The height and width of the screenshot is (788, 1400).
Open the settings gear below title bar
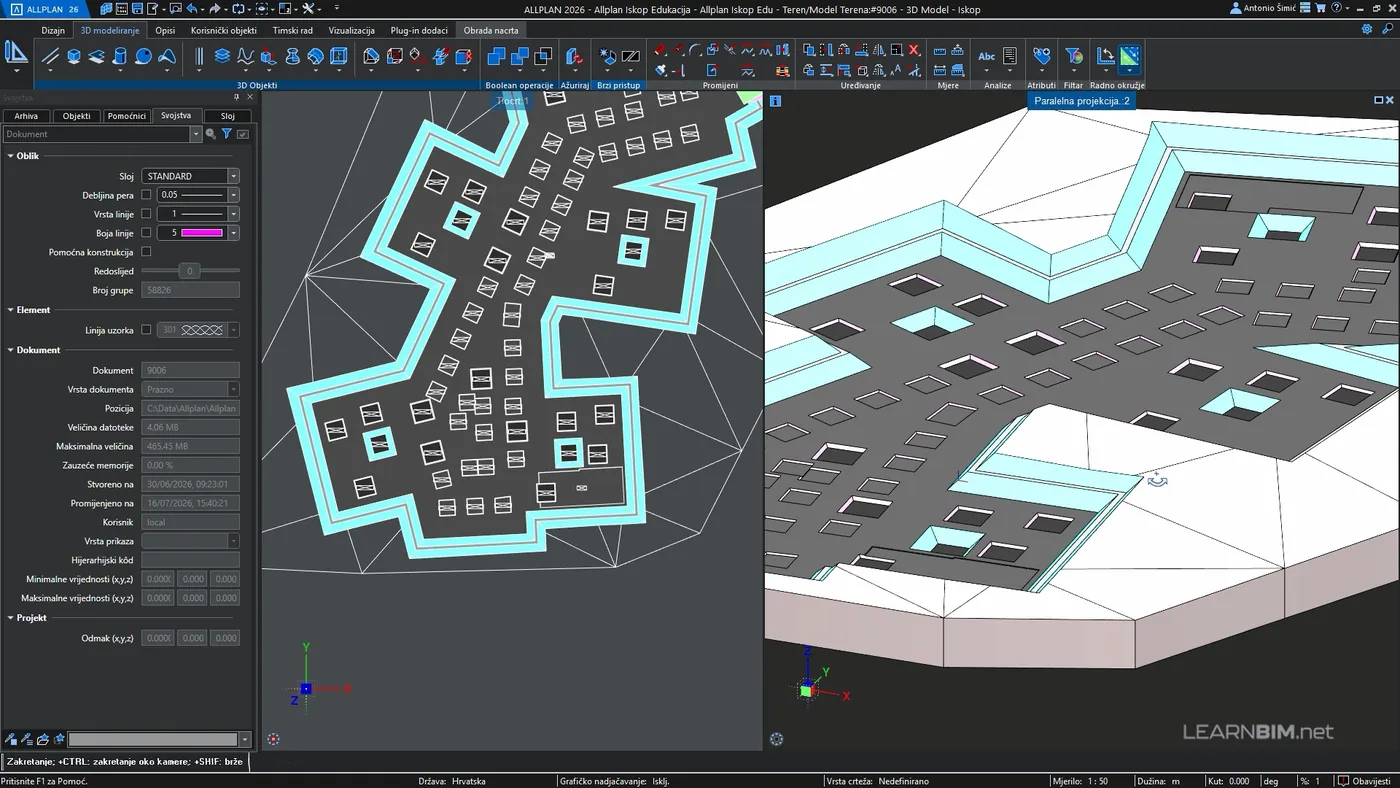pyautogui.click(x=1367, y=30)
